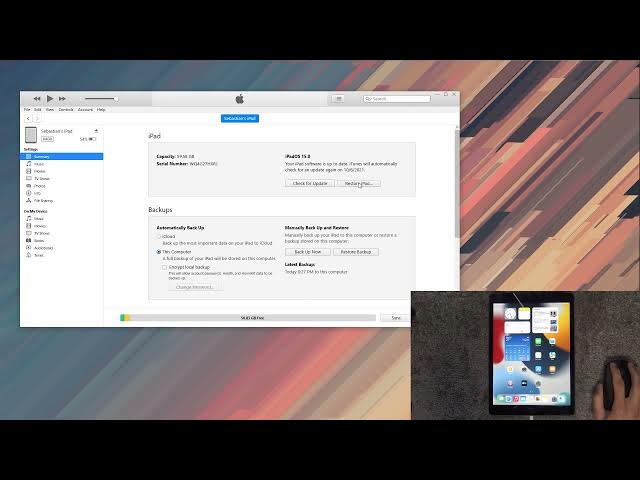Adjust the iTunes volume slider
640x480 pixels.
click(100, 99)
